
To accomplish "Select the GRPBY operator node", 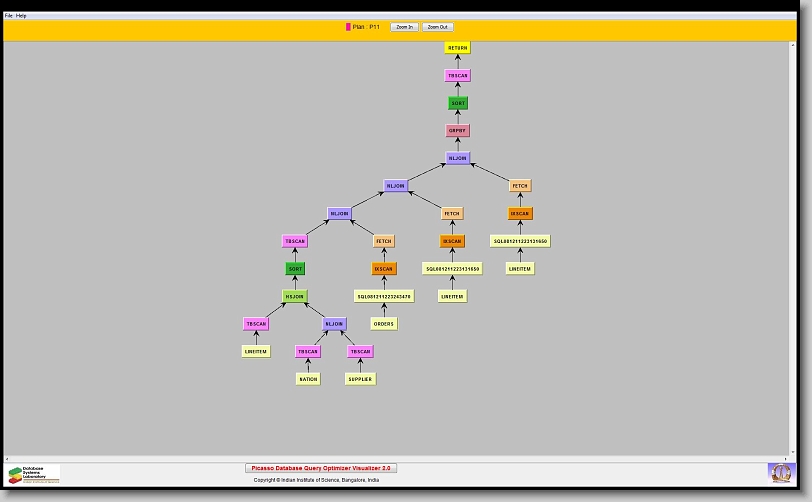I will (457, 131).
